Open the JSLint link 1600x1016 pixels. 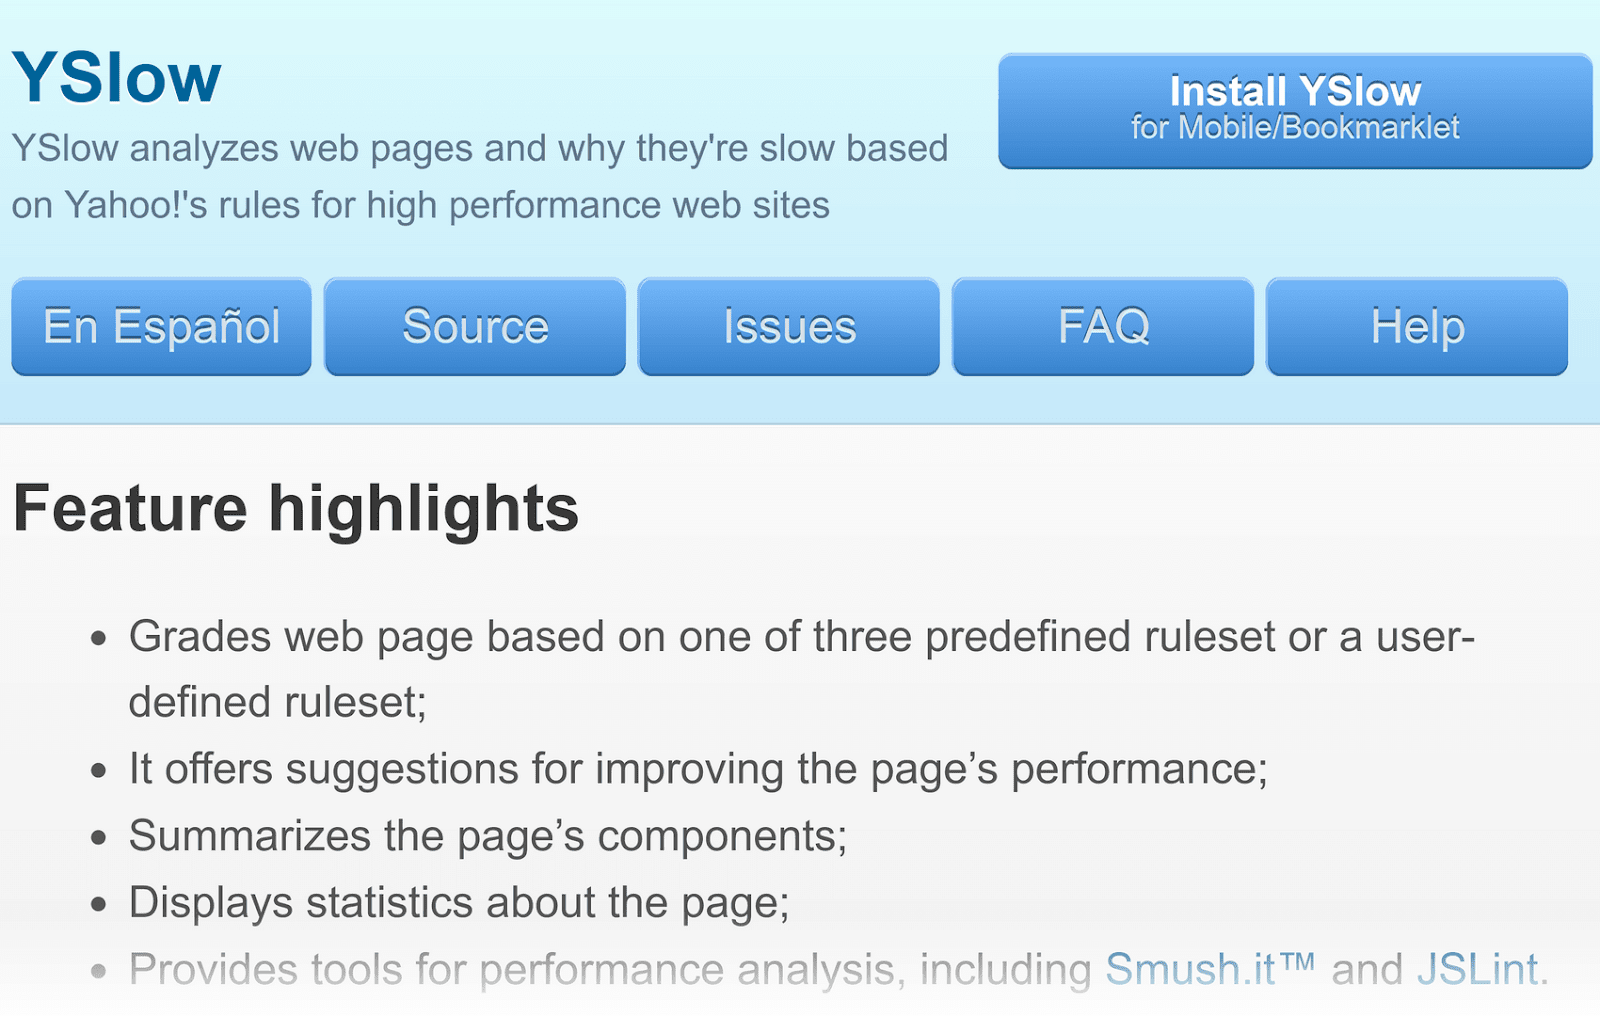click(x=1477, y=967)
